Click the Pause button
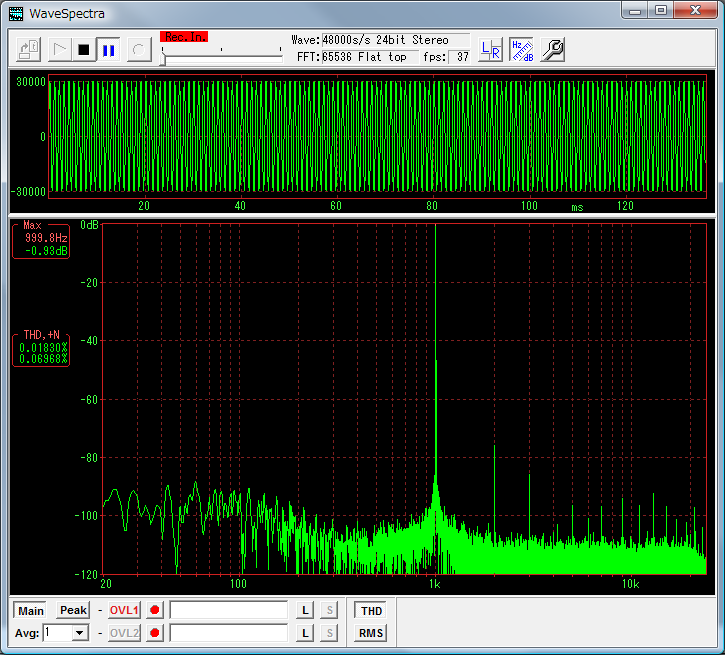The height and width of the screenshot is (655, 725). tap(109, 49)
